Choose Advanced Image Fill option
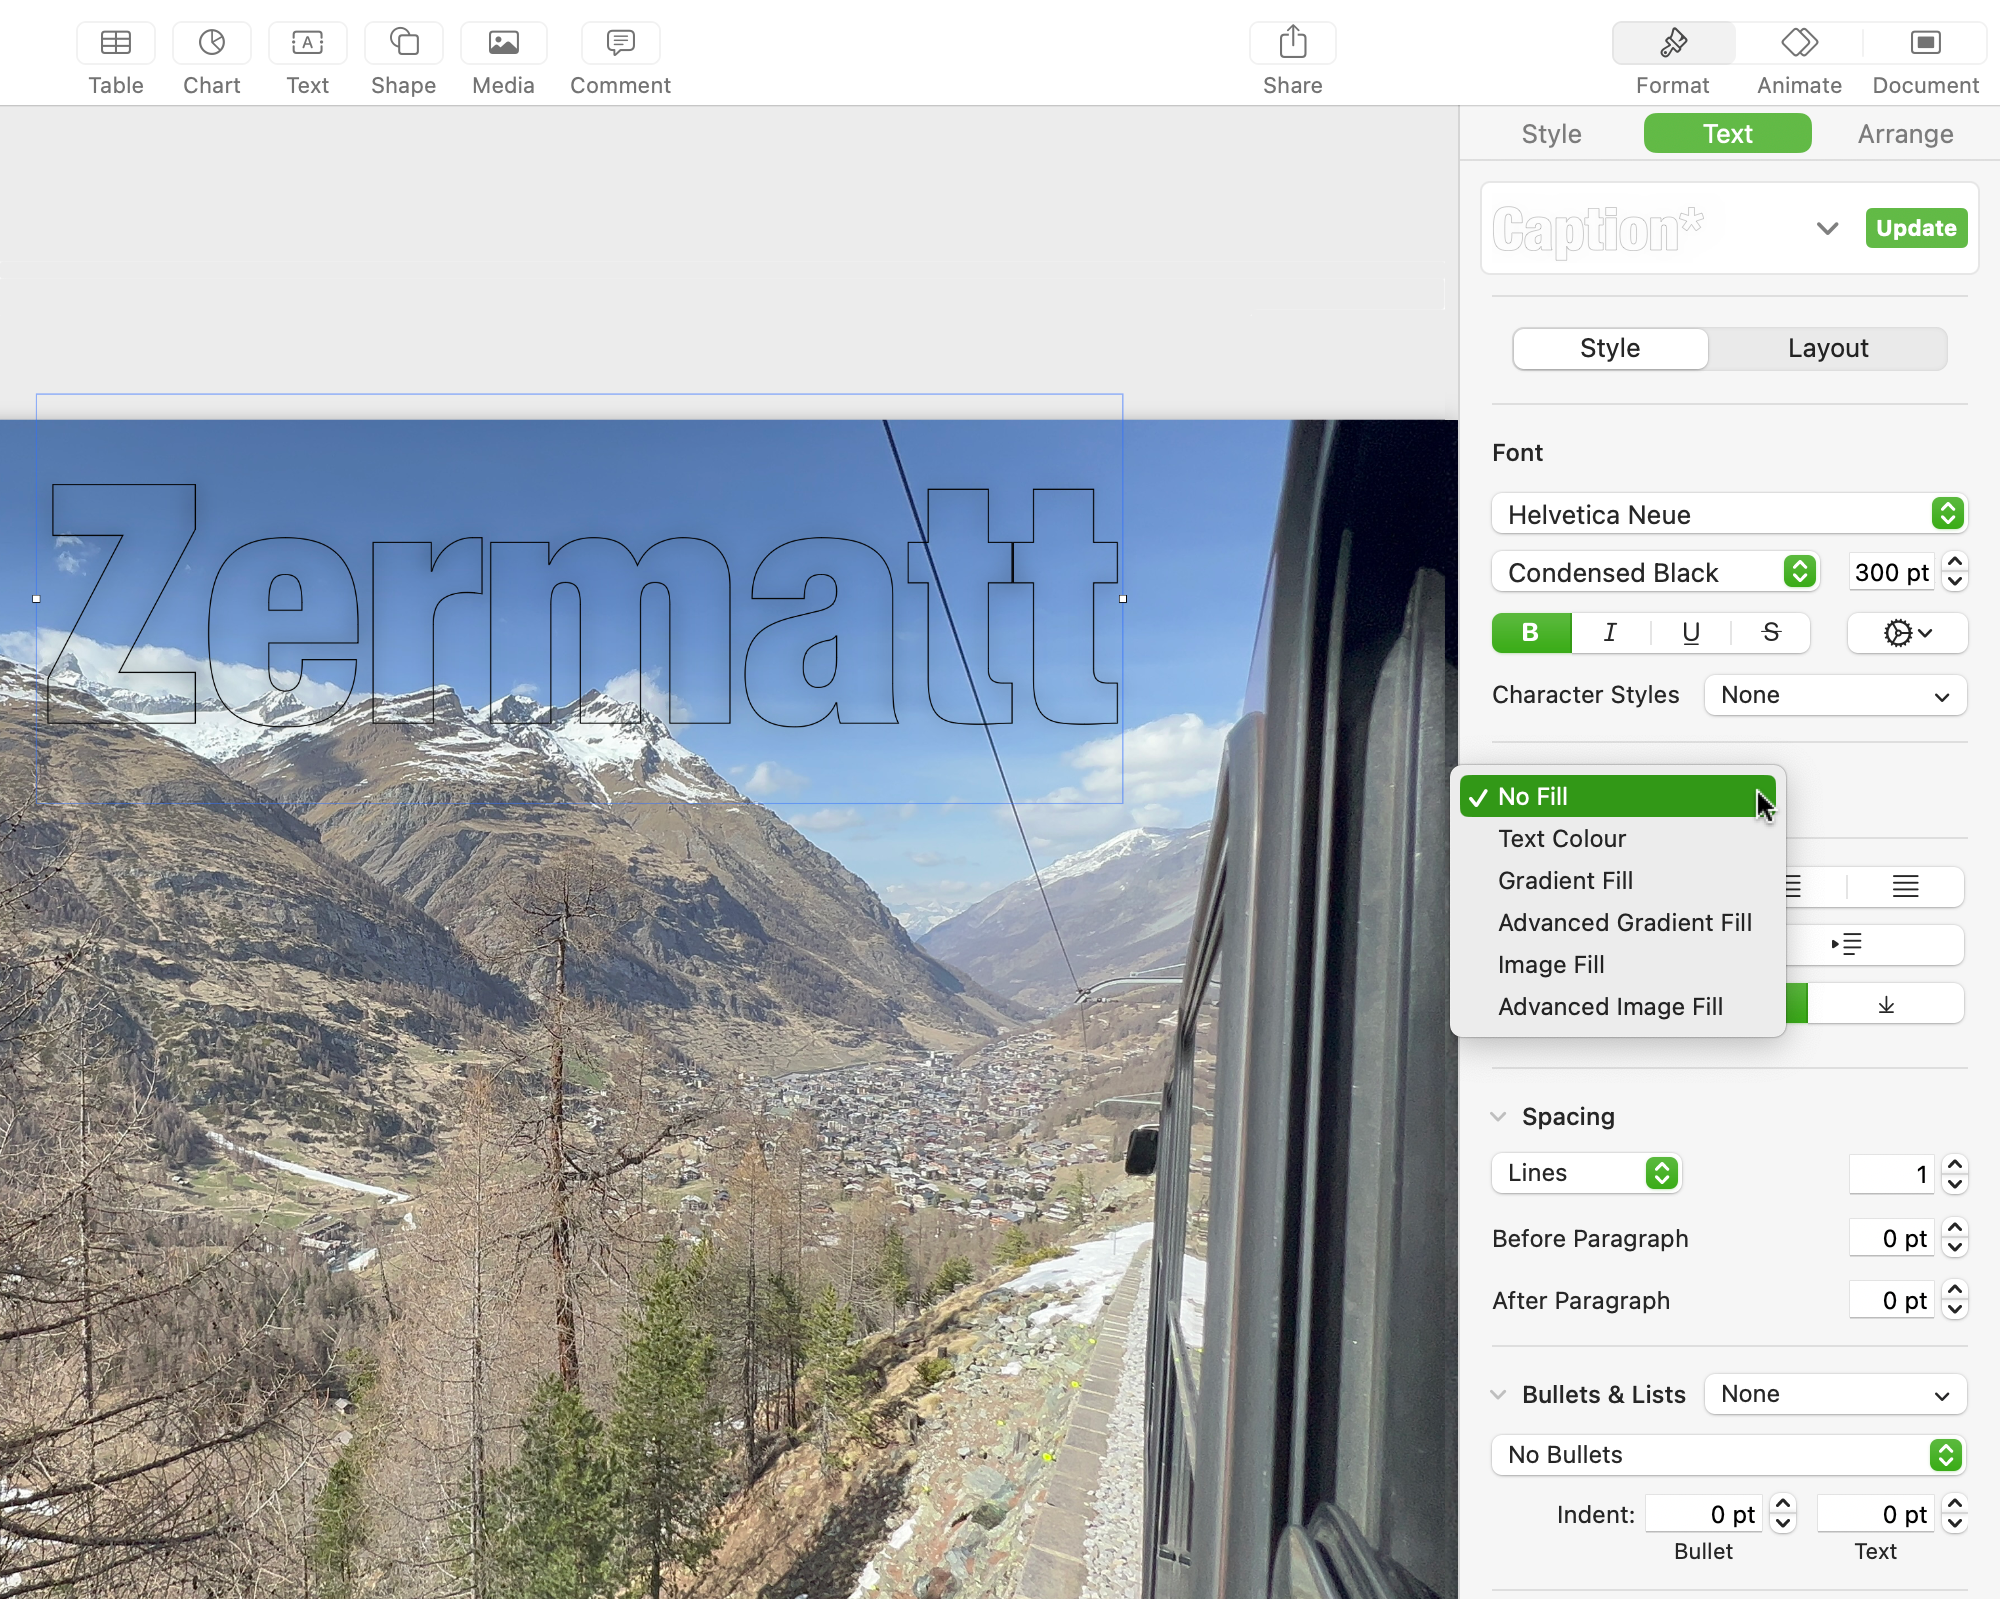The width and height of the screenshot is (2000, 1599). tap(1617, 1006)
